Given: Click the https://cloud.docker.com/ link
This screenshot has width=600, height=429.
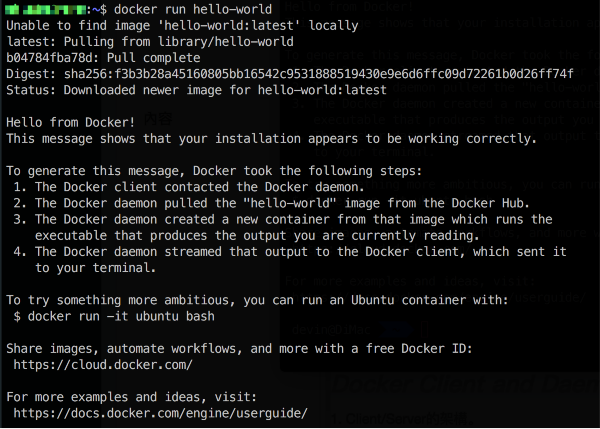Looking at the screenshot, I should pyautogui.click(x=103, y=365).
